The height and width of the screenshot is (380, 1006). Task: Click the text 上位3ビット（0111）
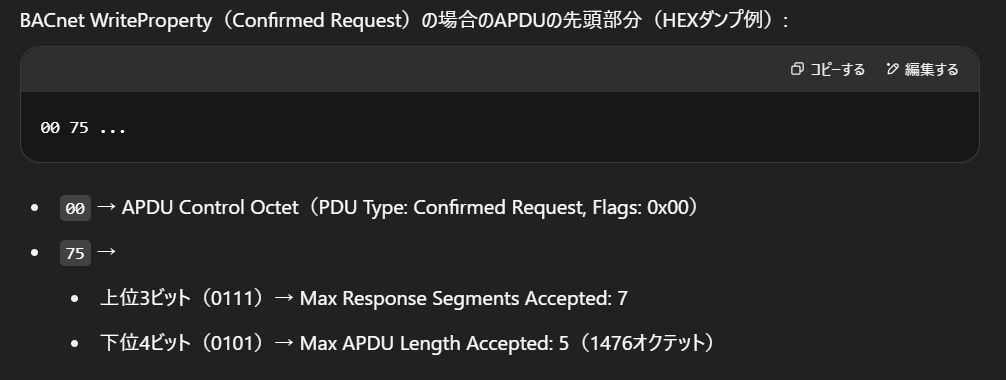(x=184, y=298)
